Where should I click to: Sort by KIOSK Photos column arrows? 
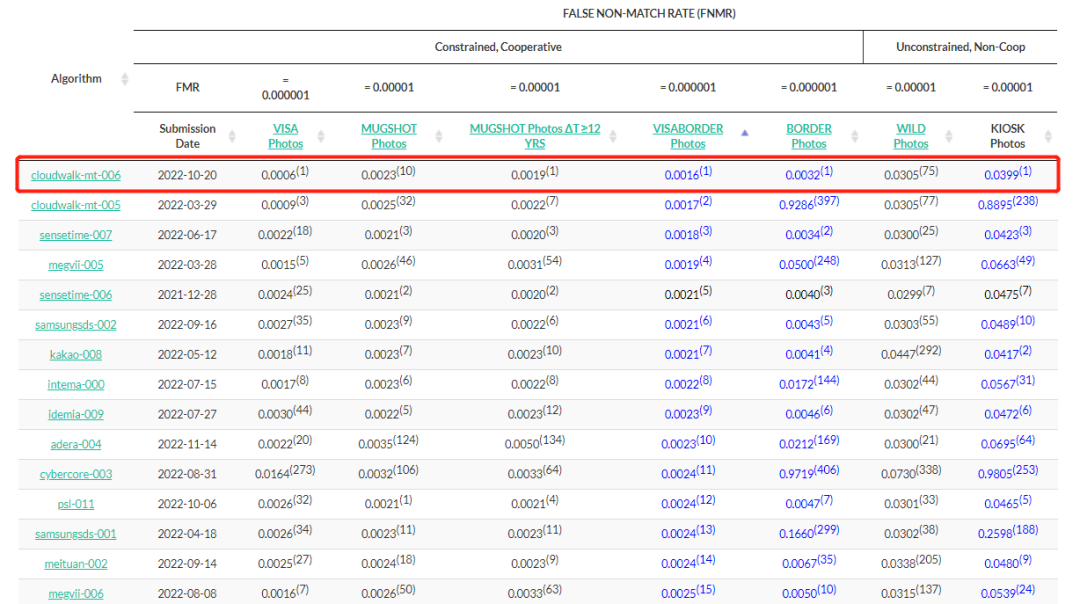[1047, 136]
